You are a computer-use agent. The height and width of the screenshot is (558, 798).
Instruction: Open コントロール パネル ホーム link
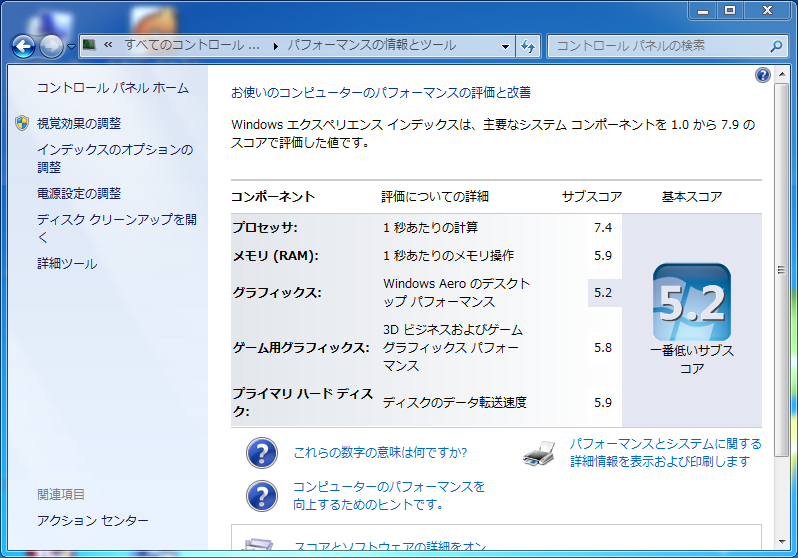(113, 88)
